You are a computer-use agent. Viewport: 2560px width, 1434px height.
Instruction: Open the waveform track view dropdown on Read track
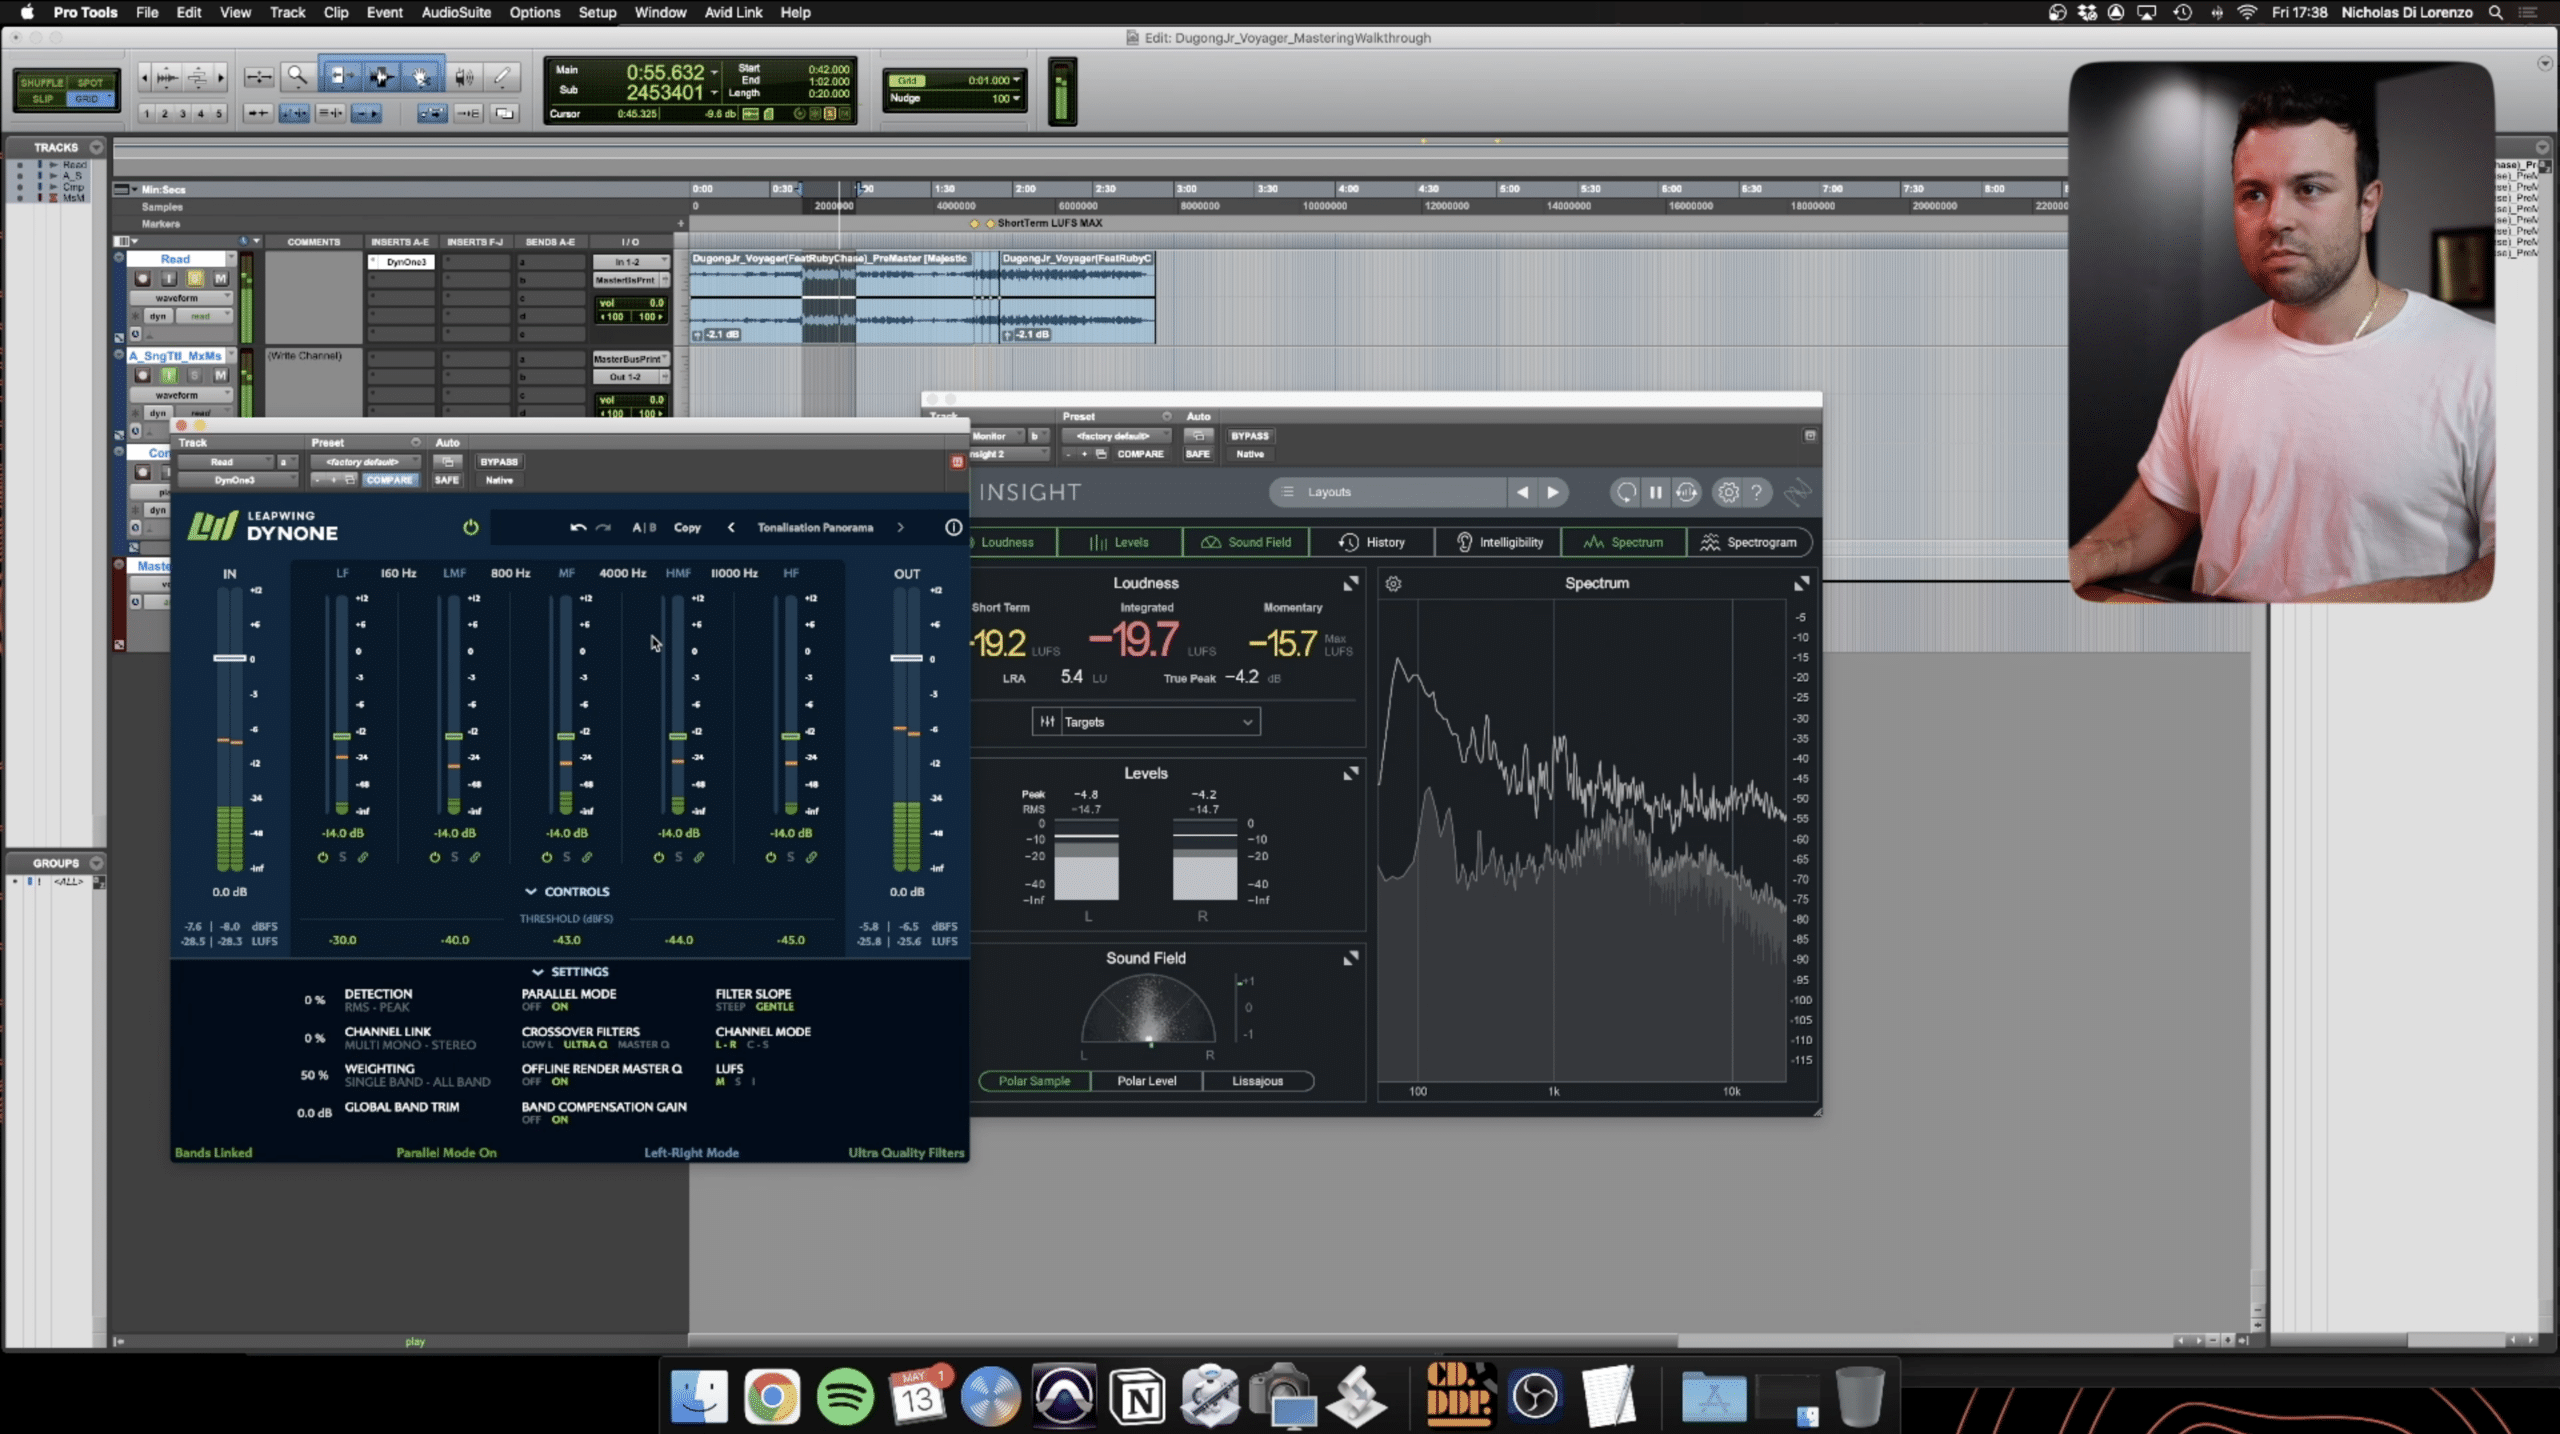pos(182,298)
